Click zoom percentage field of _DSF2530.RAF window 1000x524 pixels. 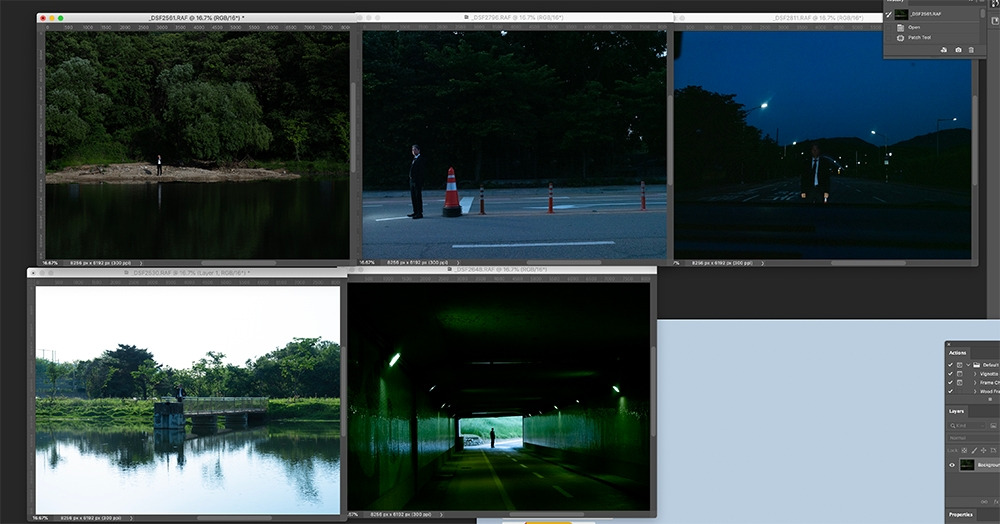[x=40, y=518]
